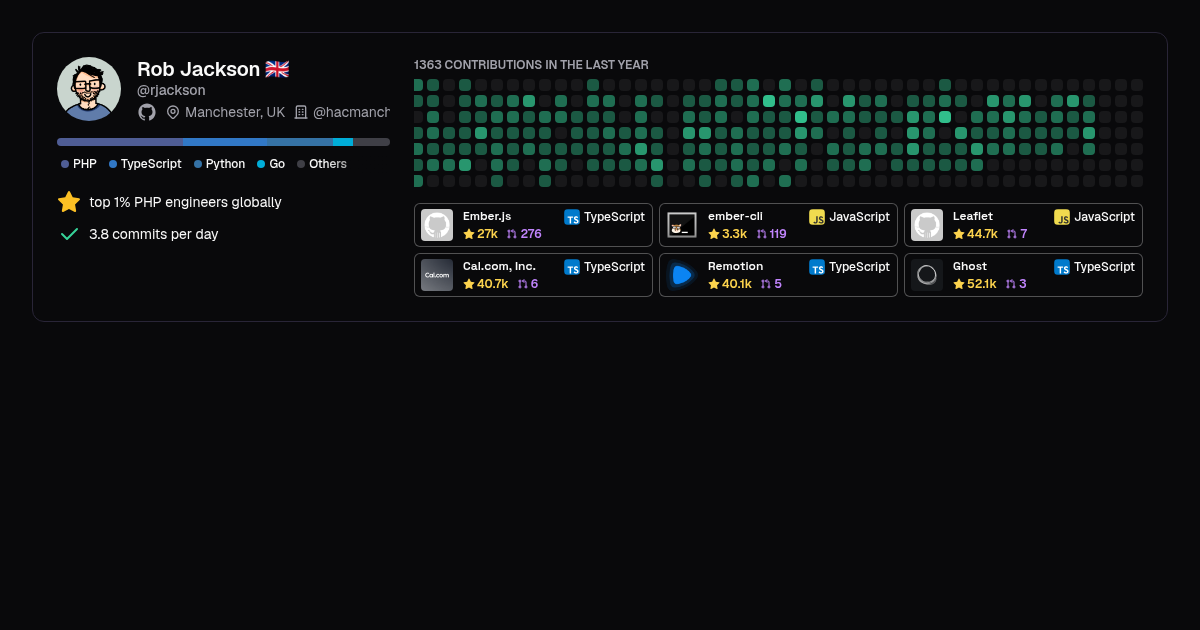Click the Ghost circle logo

click(927, 275)
